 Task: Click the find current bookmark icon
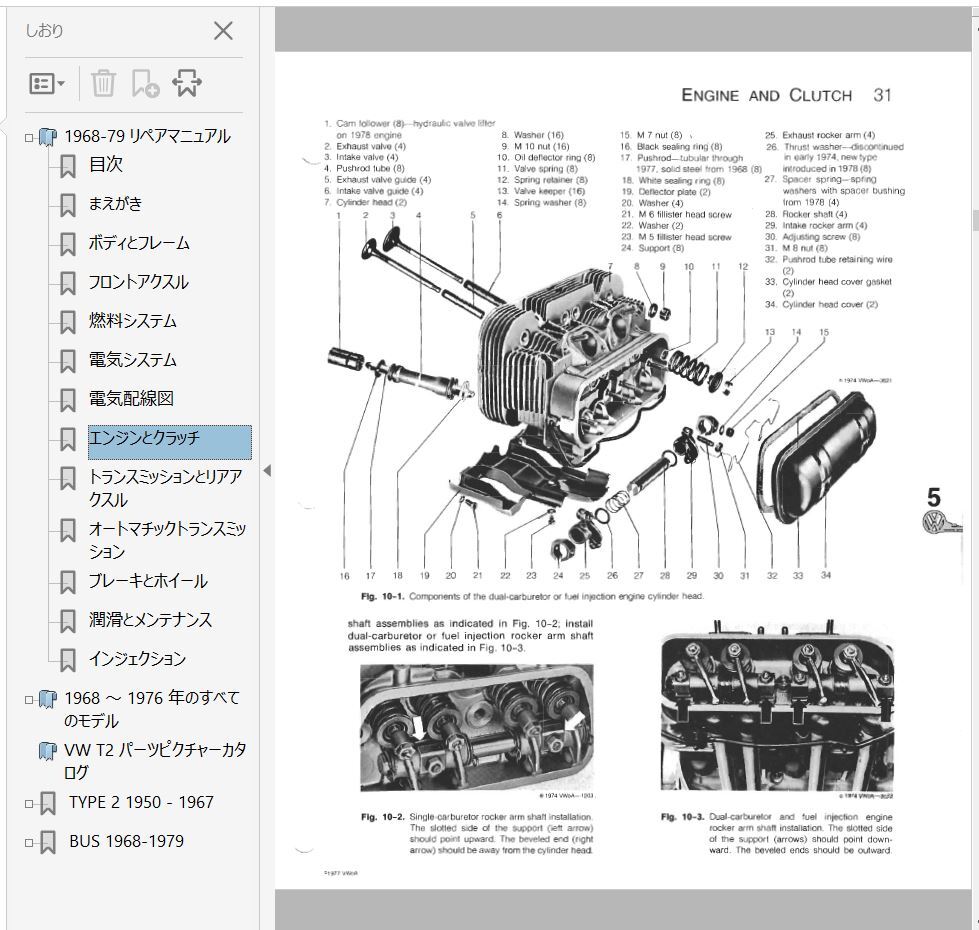(x=187, y=83)
